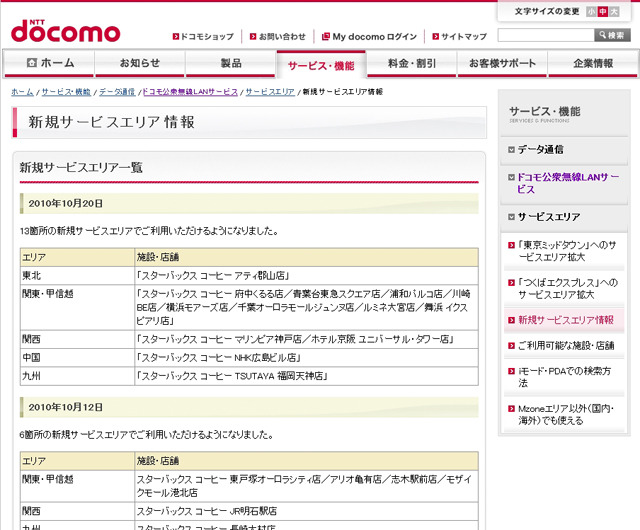The height and width of the screenshot is (530, 640).
Task: Open the サイトマップ link
Action: tap(464, 36)
